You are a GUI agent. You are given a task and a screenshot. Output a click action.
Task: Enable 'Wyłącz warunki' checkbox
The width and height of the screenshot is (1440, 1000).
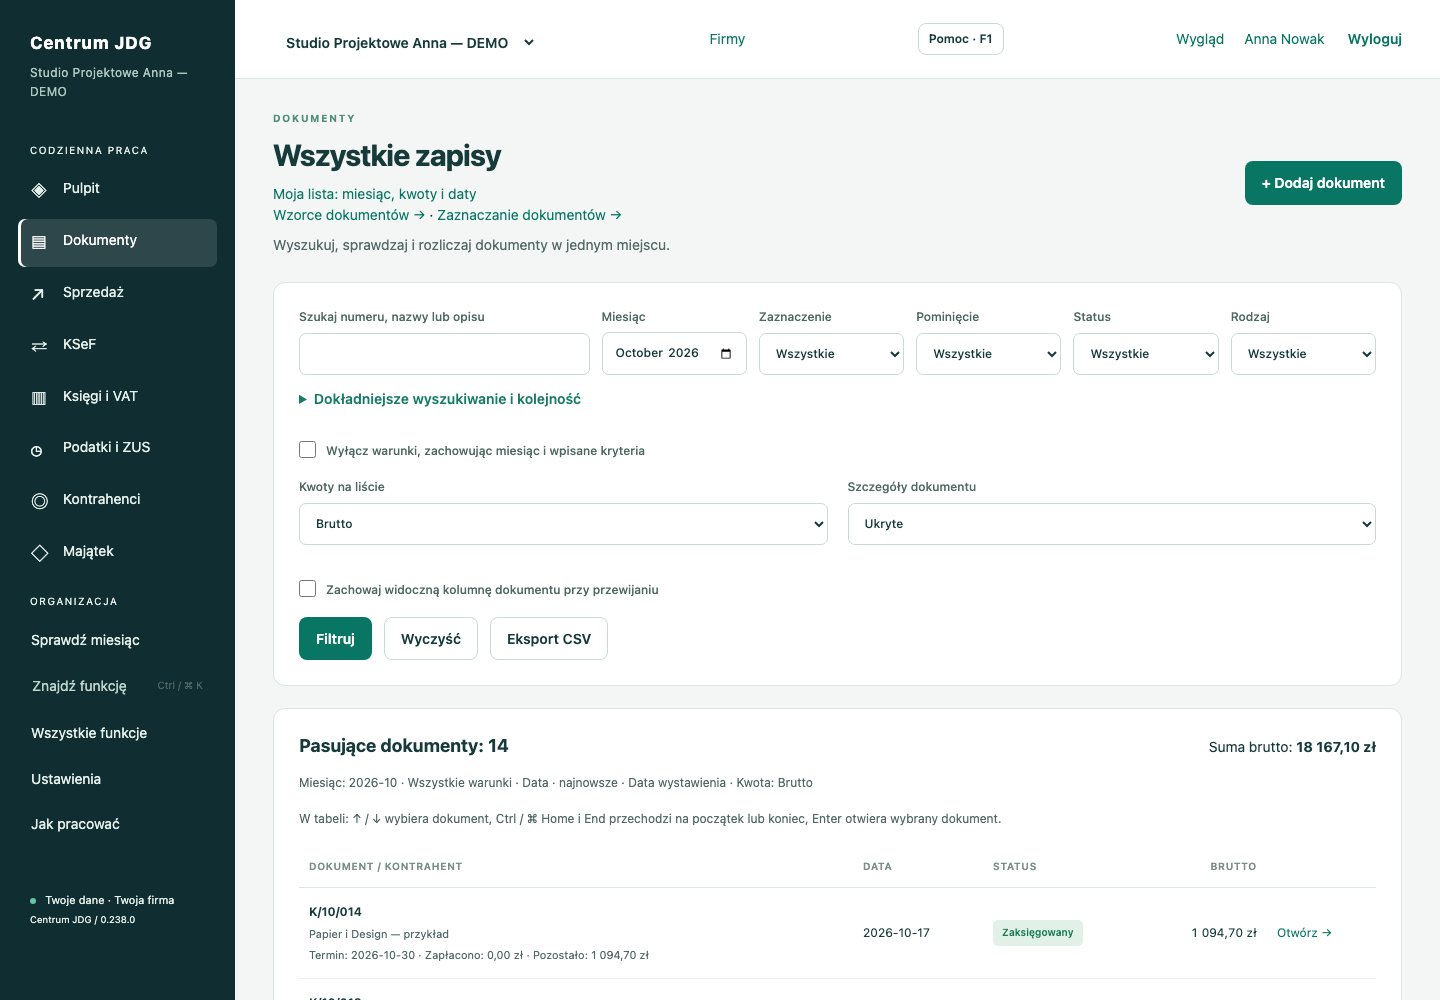tap(308, 450)
